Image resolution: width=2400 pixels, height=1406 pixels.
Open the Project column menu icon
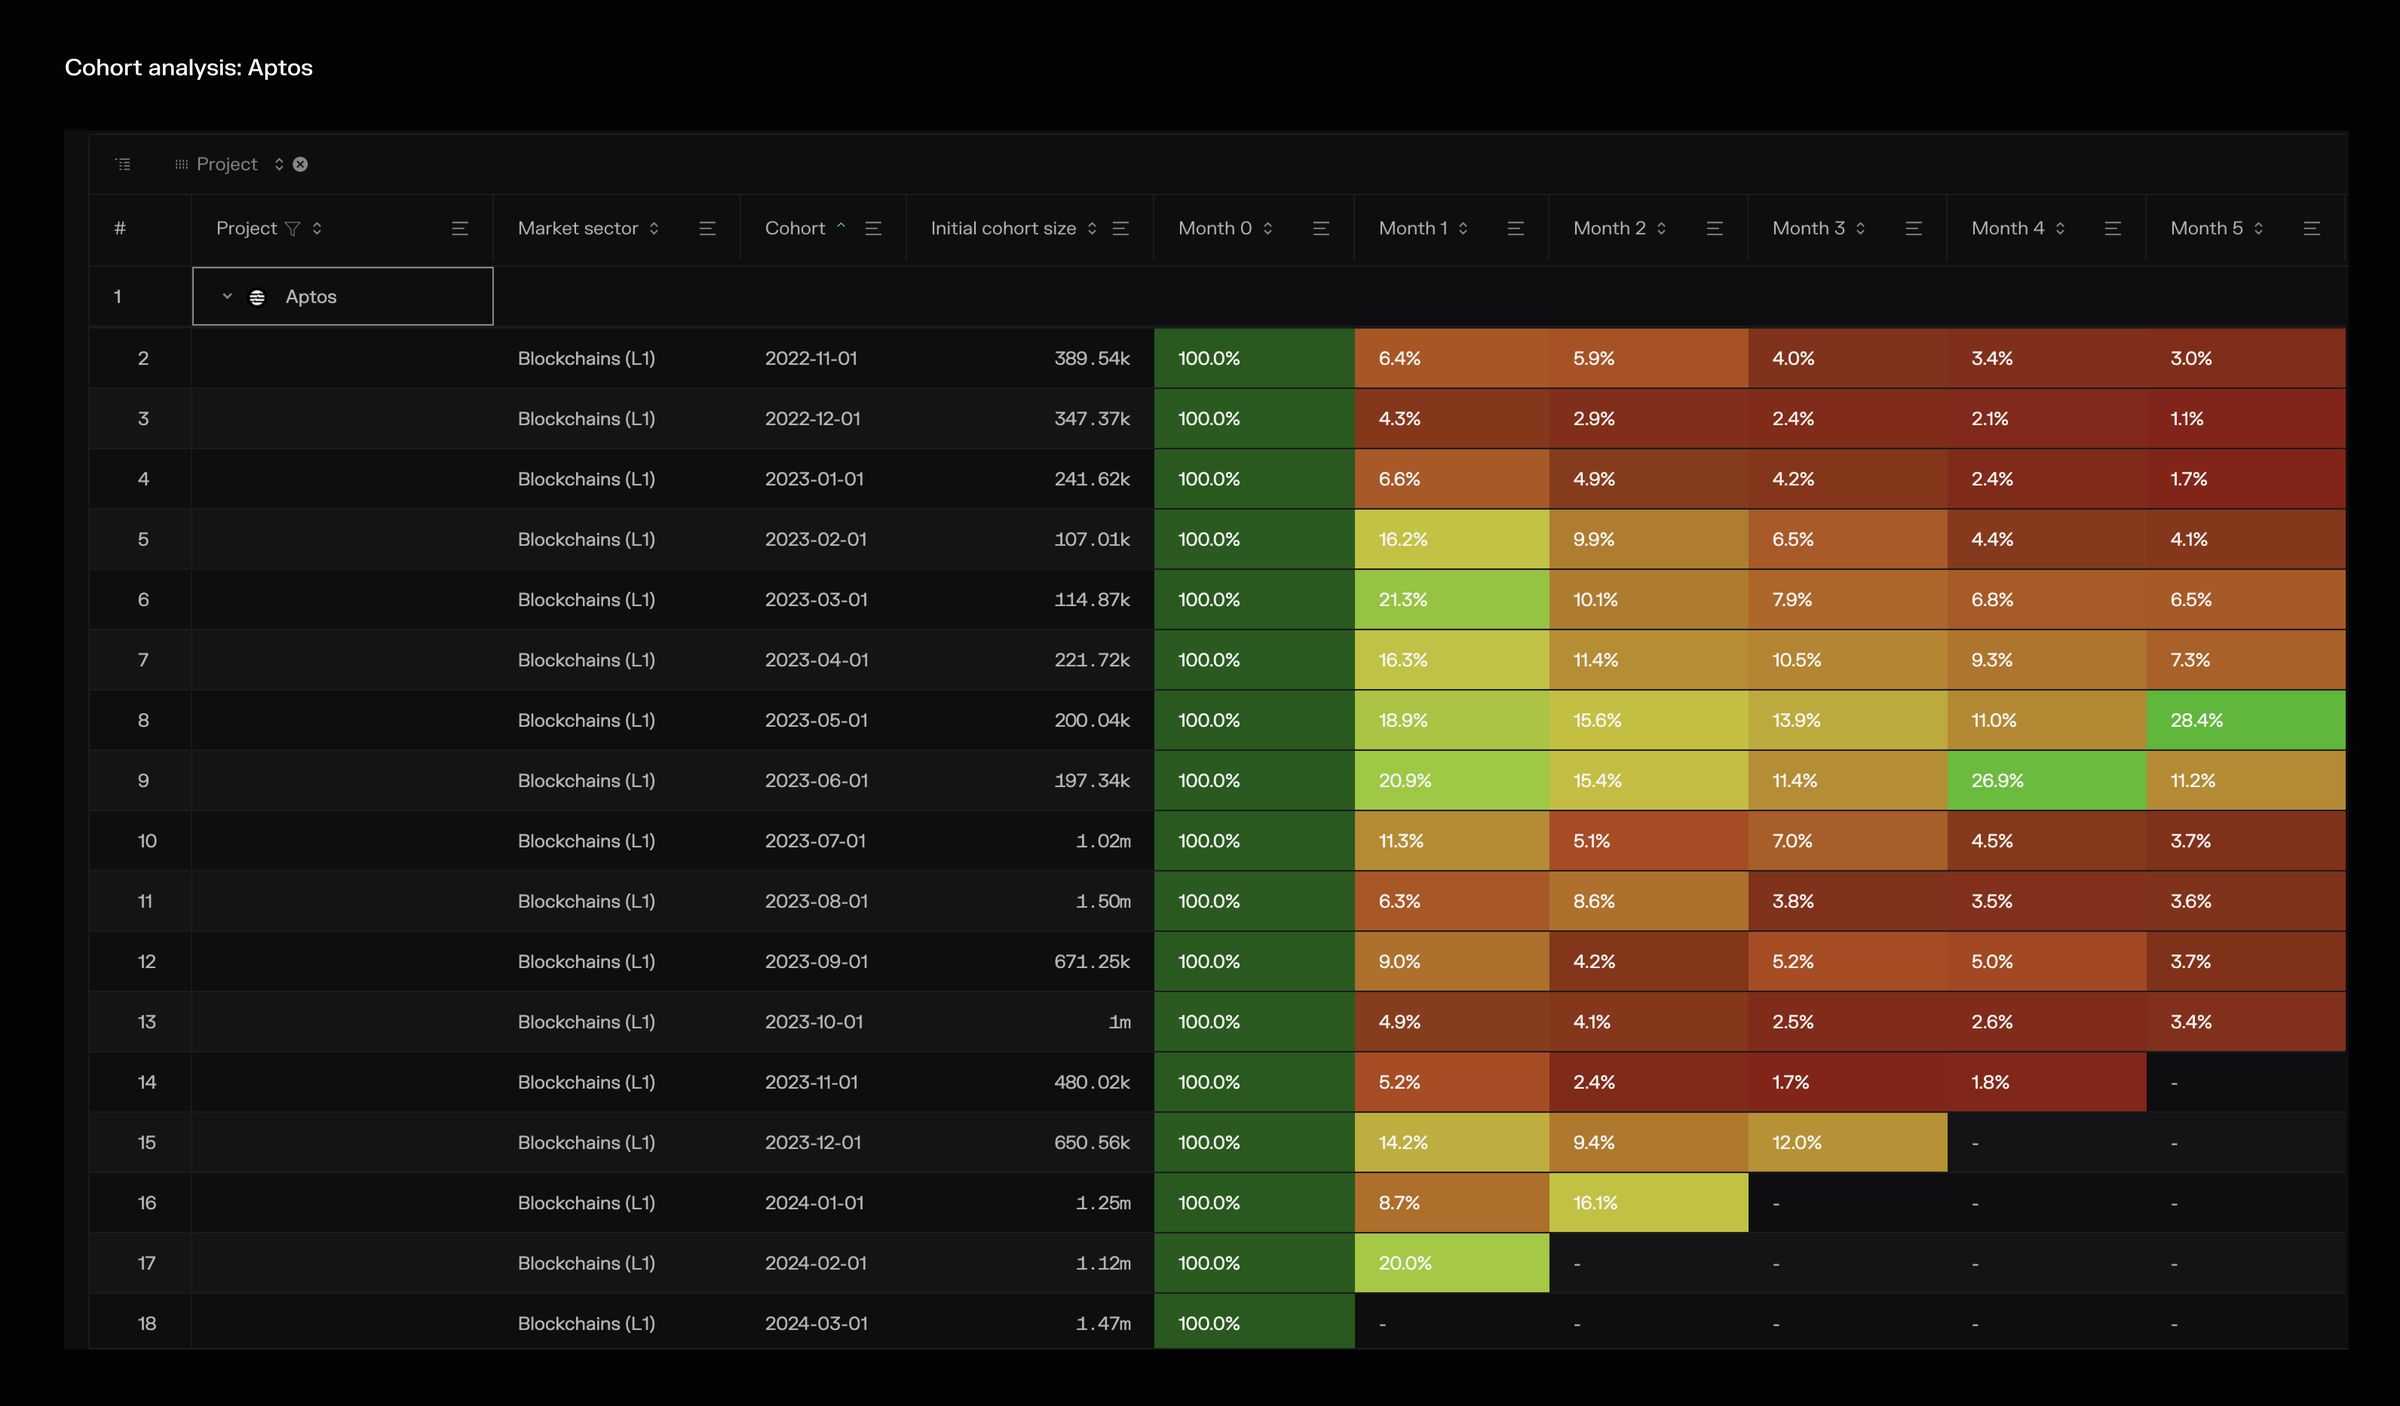(x=460, y=229)
